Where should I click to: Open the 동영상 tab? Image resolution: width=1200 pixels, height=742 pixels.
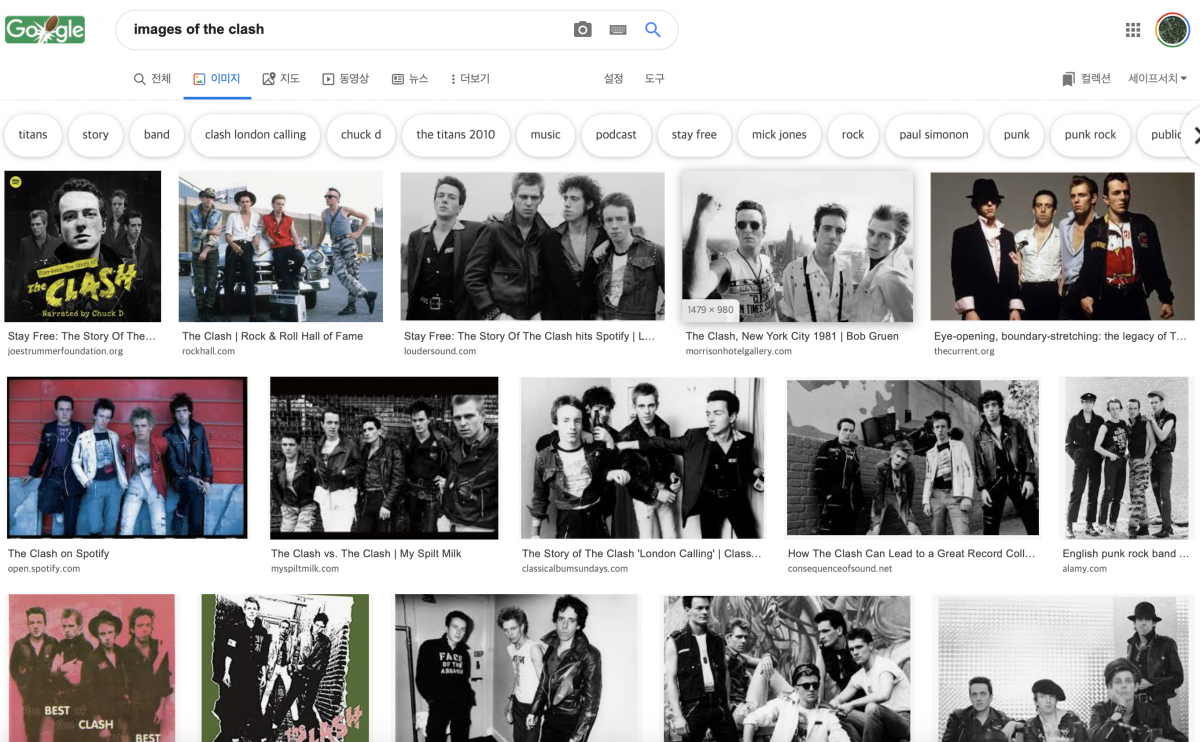tap(345, 79)
